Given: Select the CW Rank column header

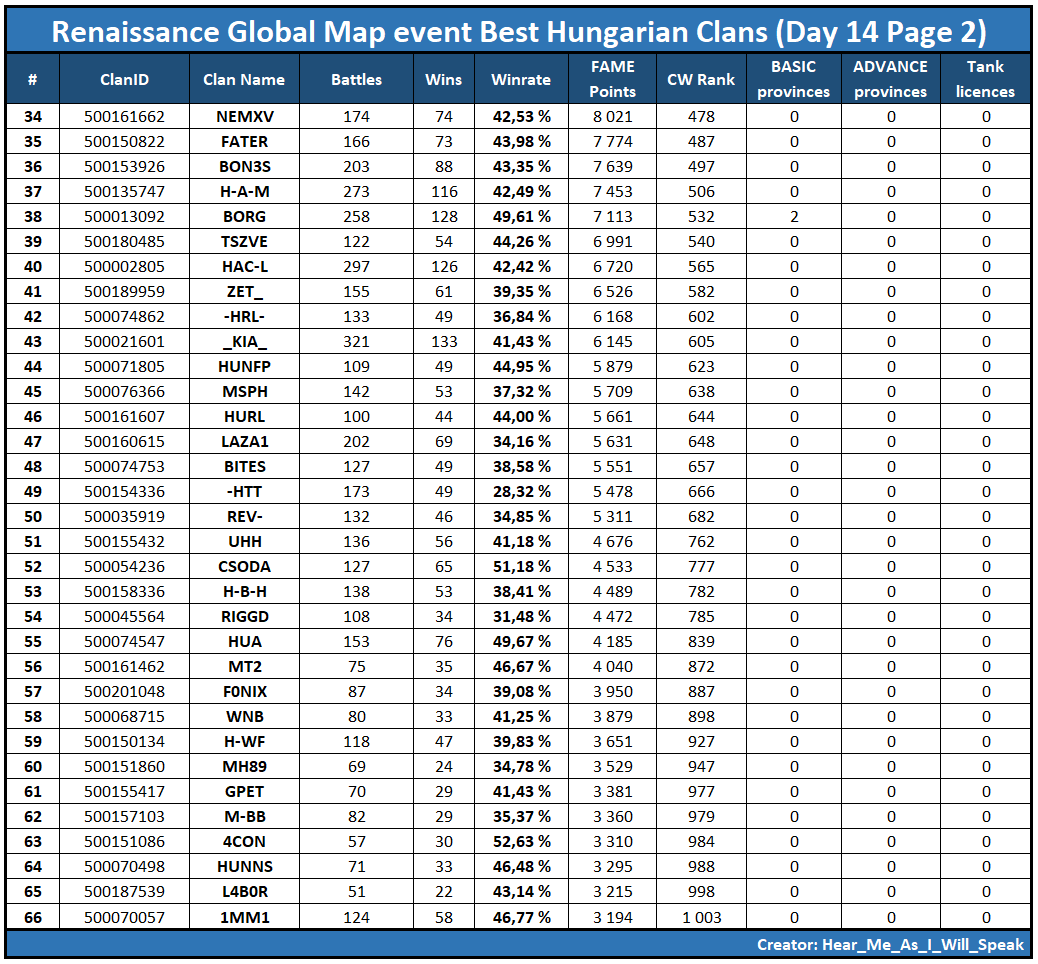Looking at the screenshot, I should (x=701, y=79).
